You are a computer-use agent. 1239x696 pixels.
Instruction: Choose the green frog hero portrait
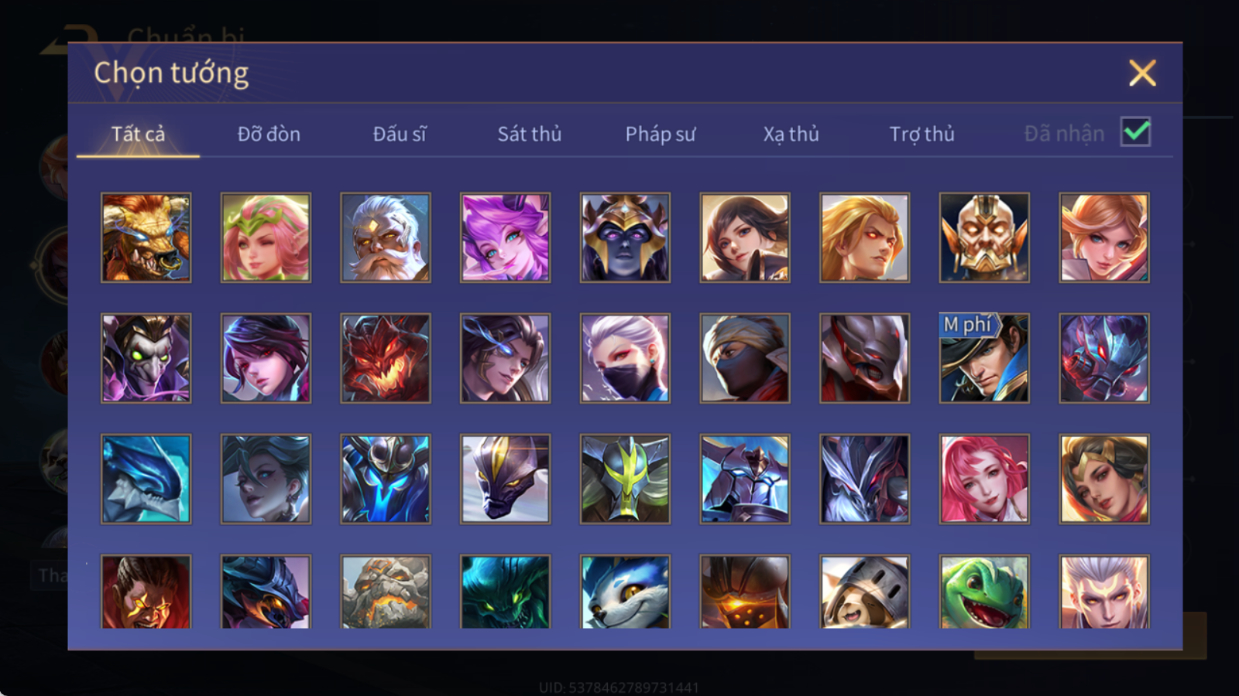pos(984,593)
